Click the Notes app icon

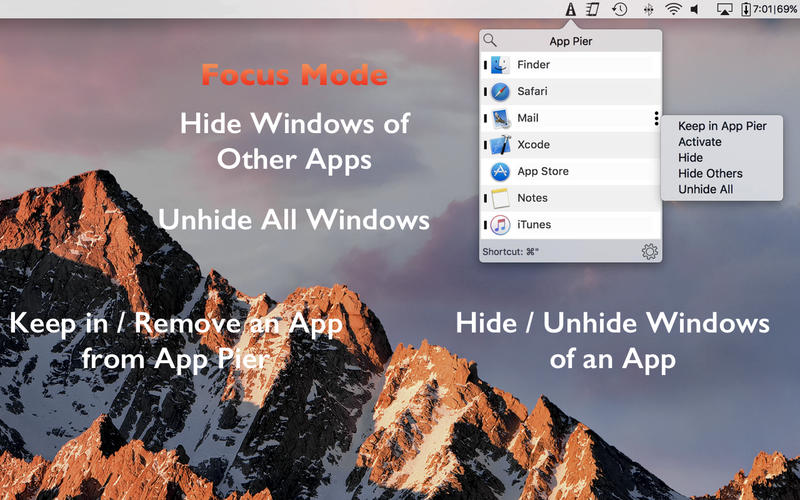501,198
